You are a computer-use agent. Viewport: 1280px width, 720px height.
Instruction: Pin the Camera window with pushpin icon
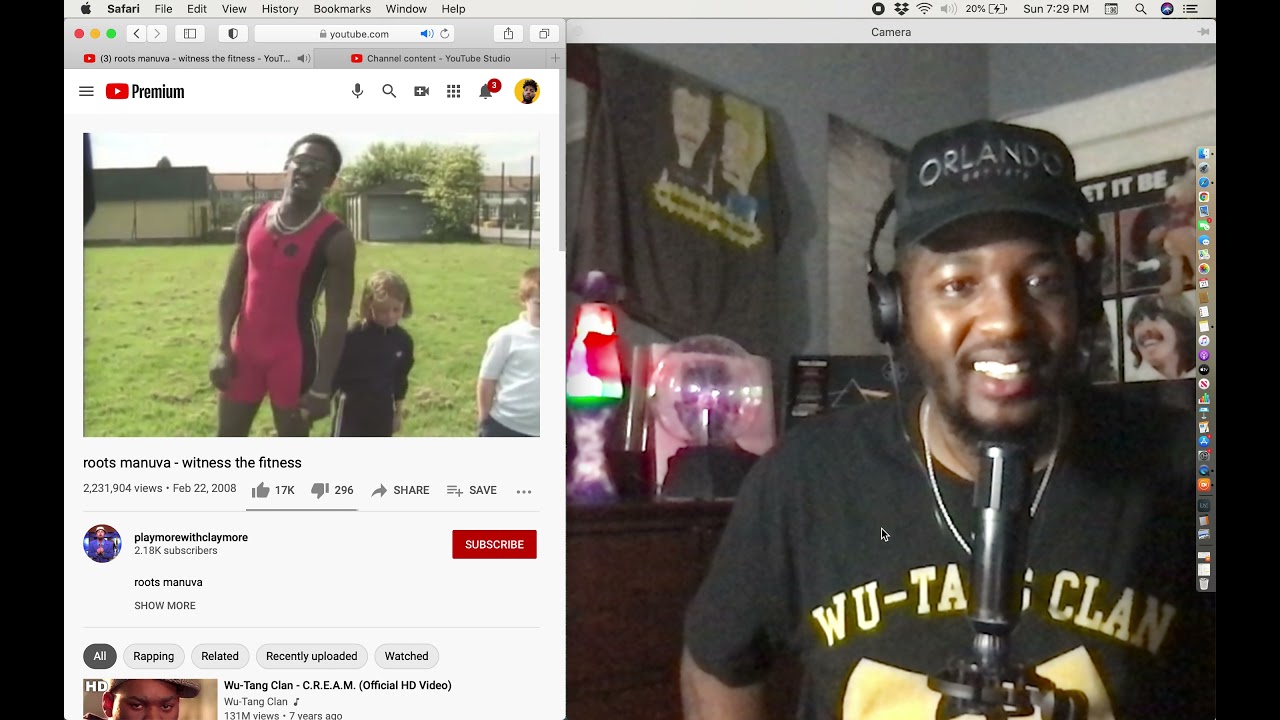point(1203,32)
